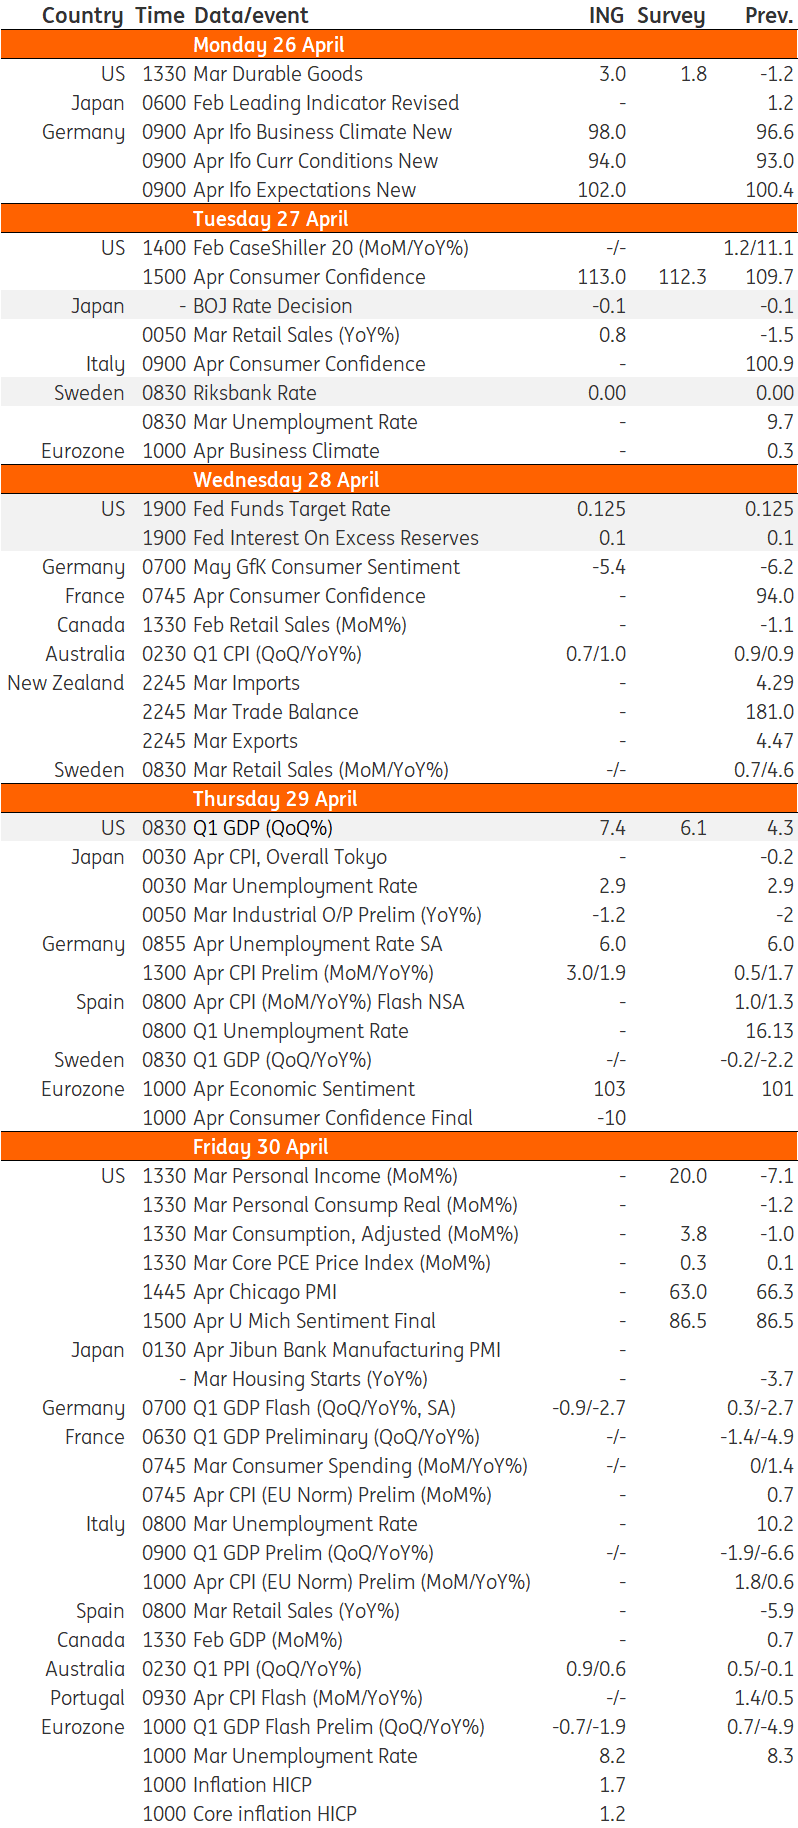Click the Friday 30 April header bar
The height and width of the screenshot is (1828, 798).
tap(399, 1147)
